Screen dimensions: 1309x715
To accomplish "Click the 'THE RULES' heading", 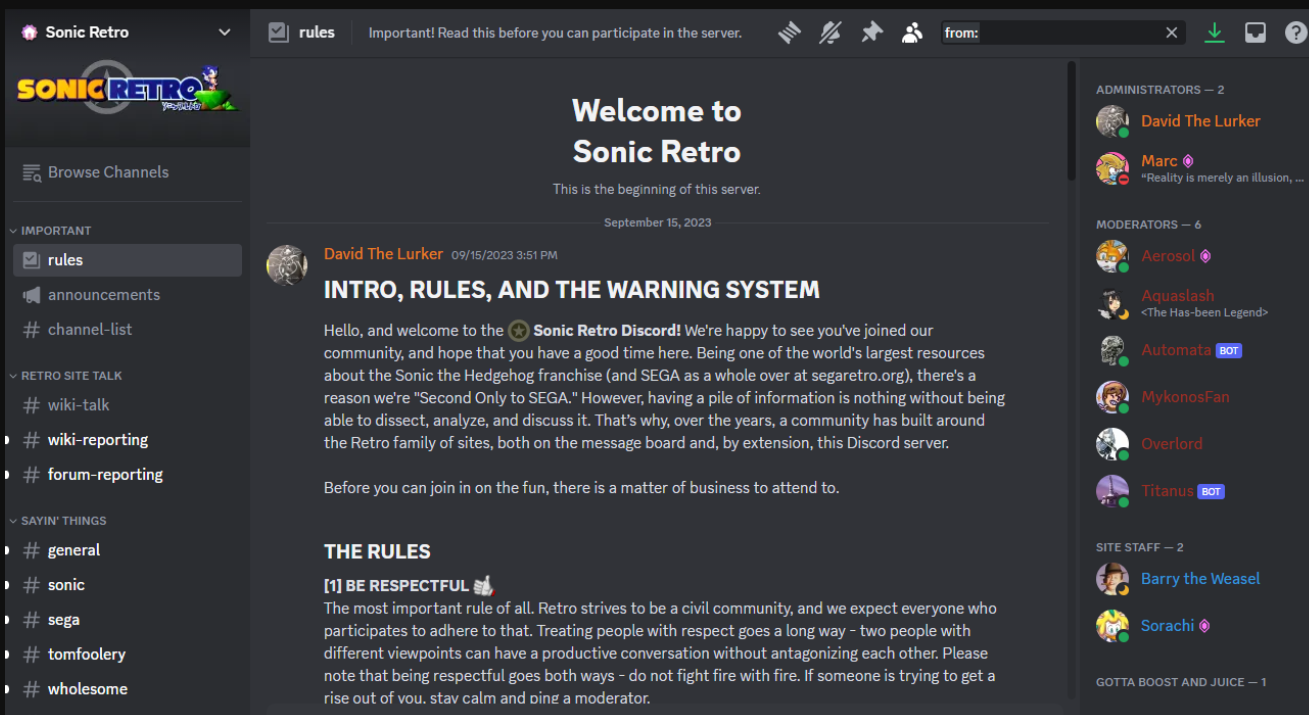I will [x=377, y=552].
